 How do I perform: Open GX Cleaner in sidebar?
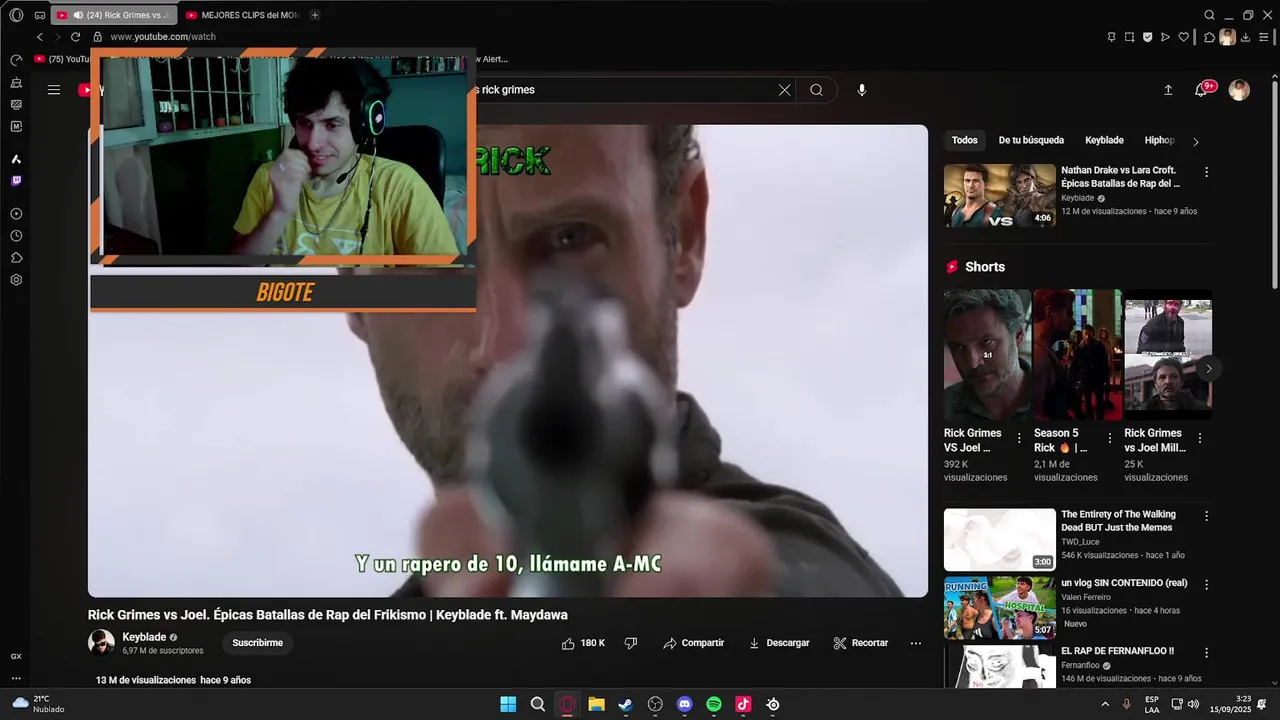coord(16,82)
